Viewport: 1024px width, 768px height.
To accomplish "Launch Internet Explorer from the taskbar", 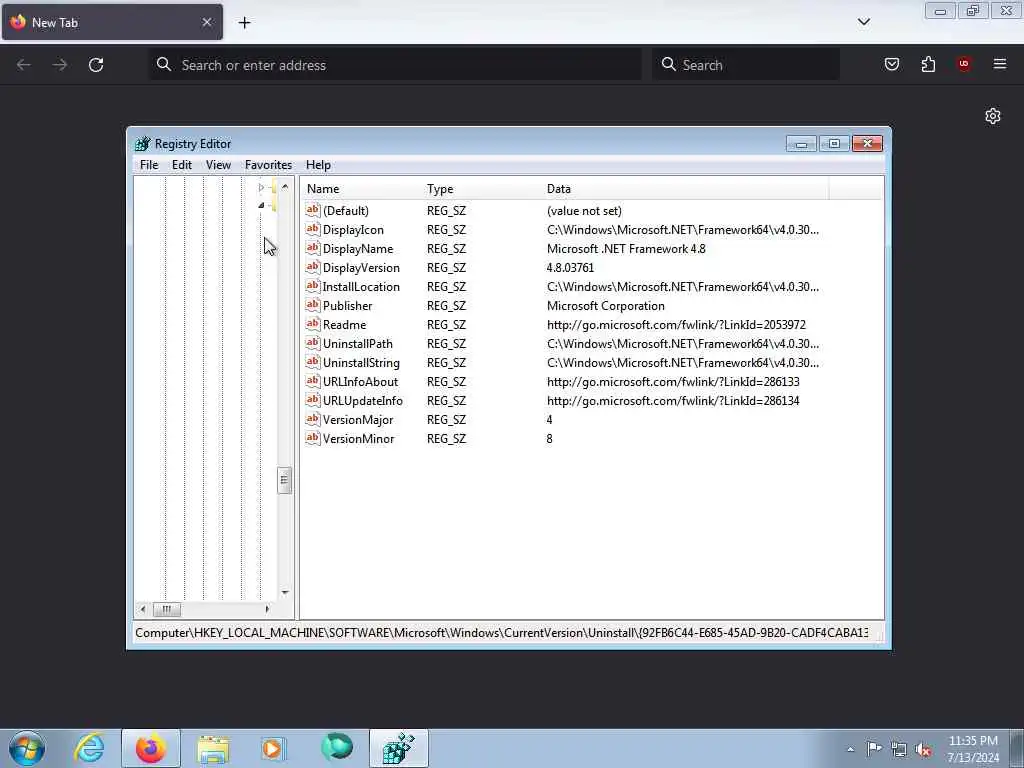I will pyautogui.click(x=89, y=748).
